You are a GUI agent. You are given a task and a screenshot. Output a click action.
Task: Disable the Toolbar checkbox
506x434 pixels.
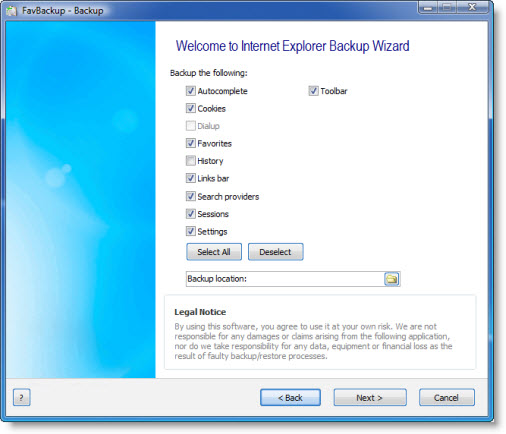pyautogui.click(x=313, y=91)
